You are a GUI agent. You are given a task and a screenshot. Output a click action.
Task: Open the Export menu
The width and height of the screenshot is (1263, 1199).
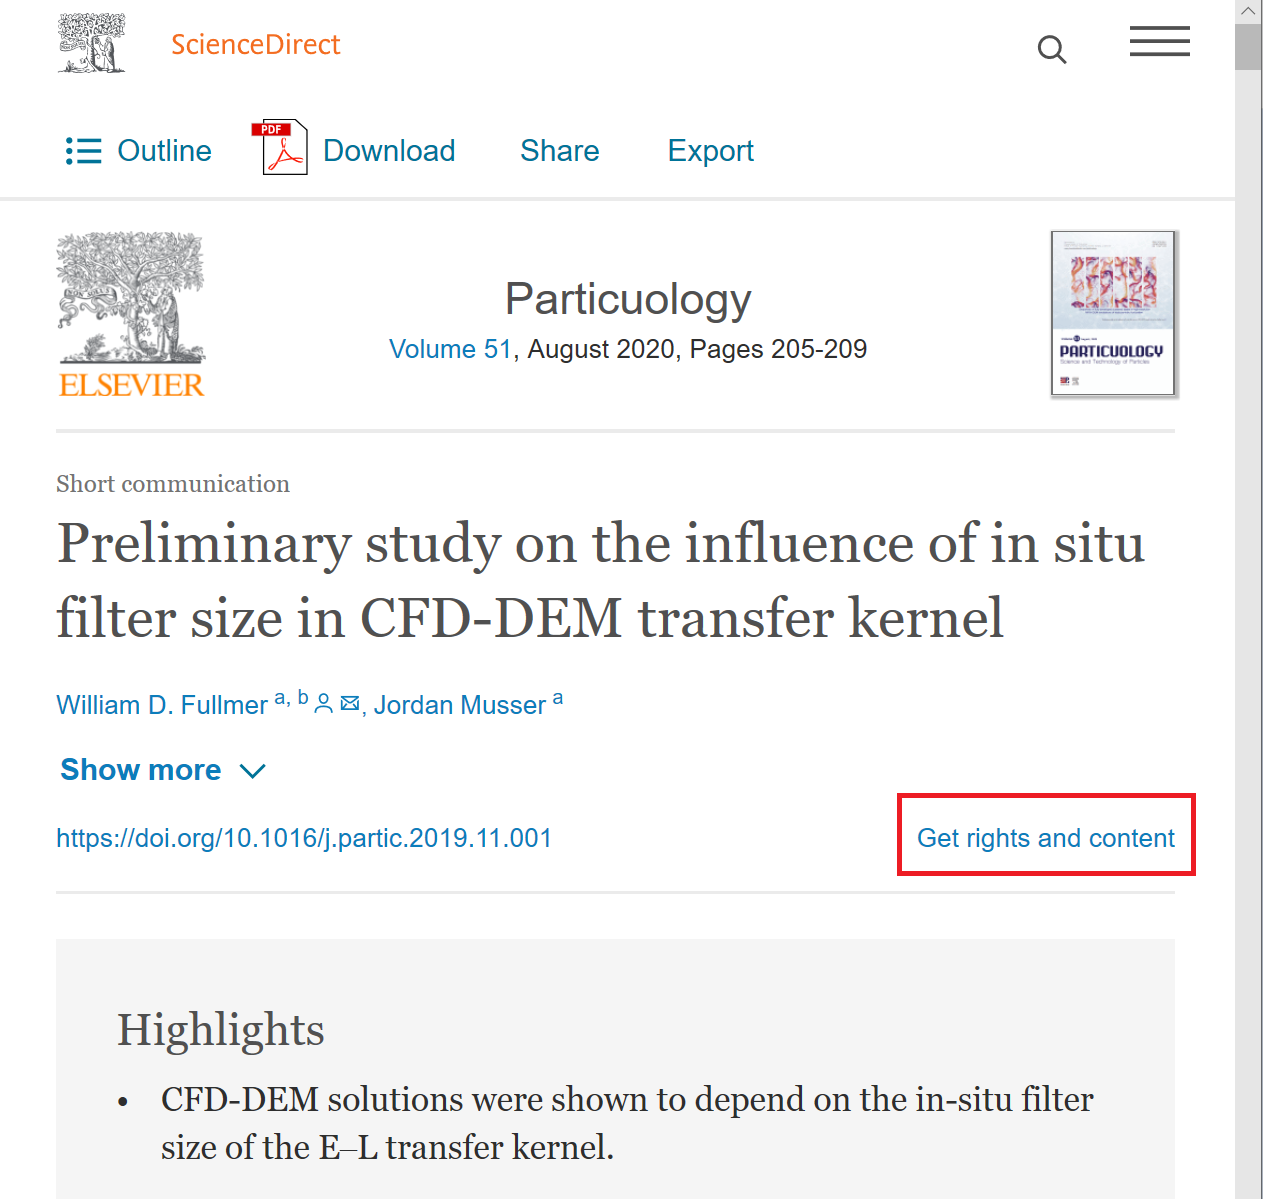pyautogui.click(x=710, y=151)
